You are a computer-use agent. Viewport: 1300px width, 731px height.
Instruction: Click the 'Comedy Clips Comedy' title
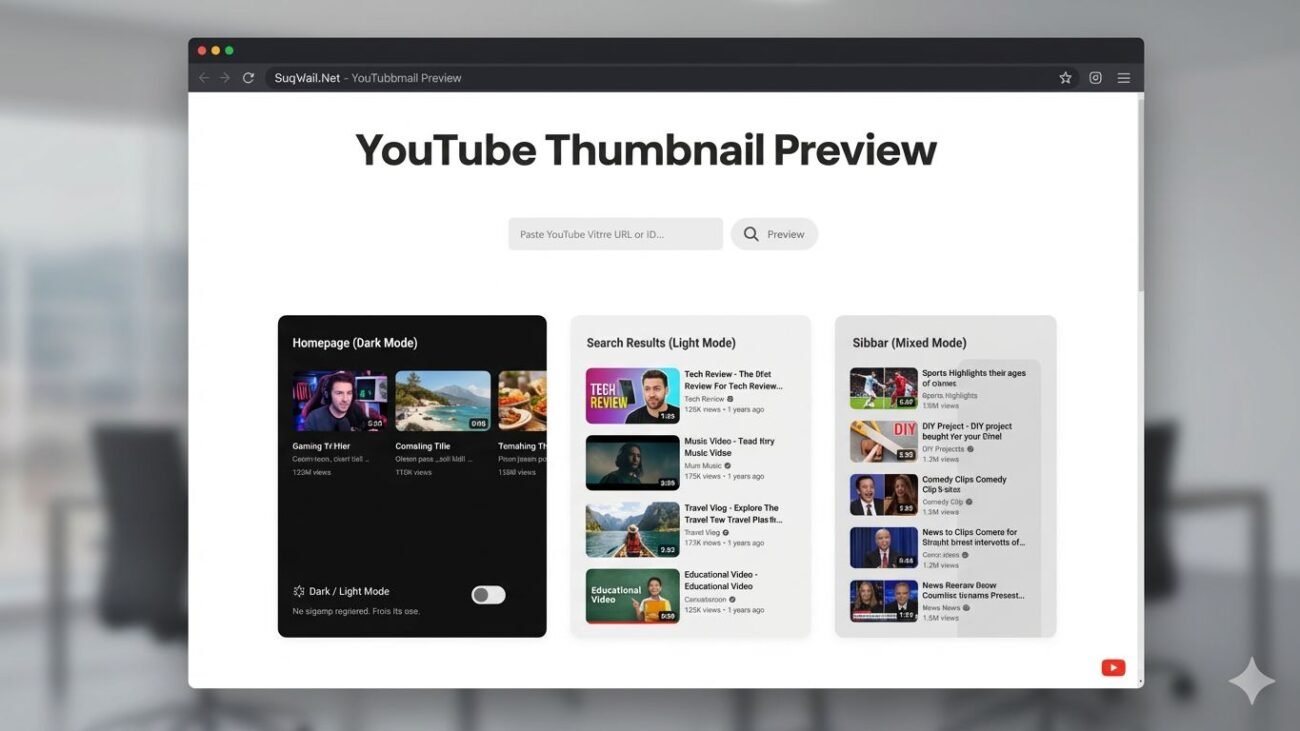click(964, 484)
